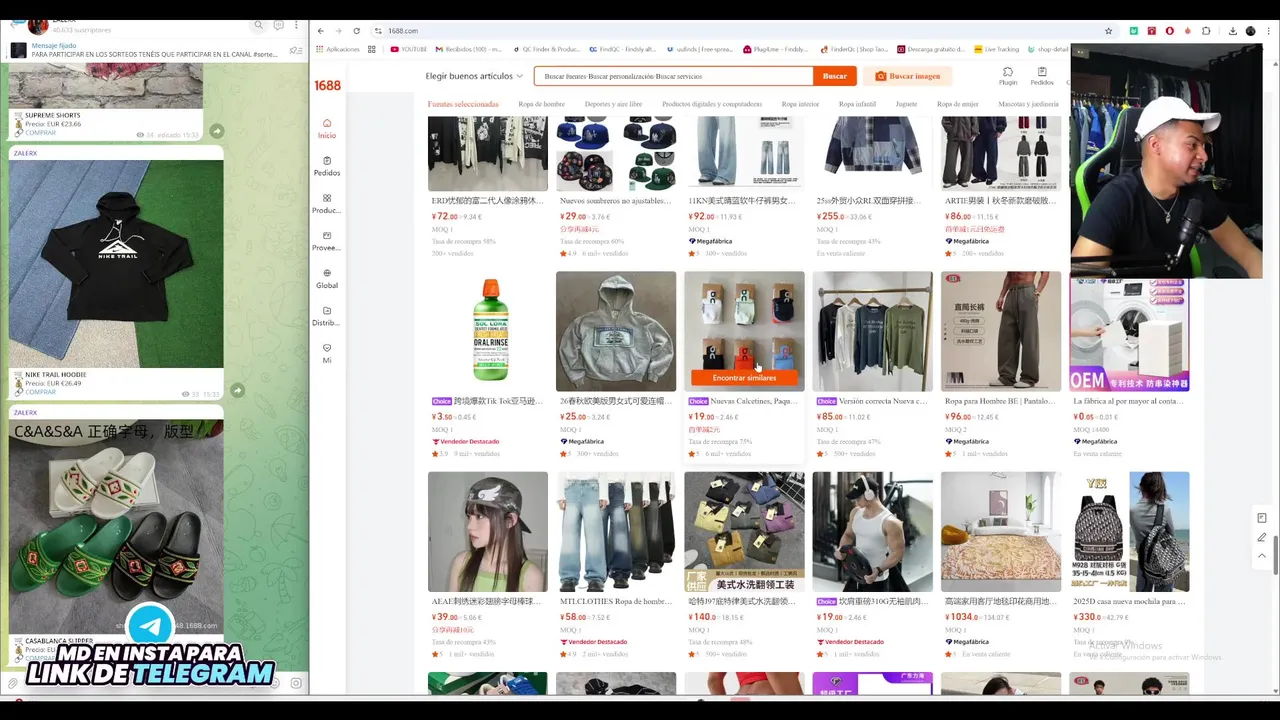Search within the Telegram channel
This screenshot has width=1280, height=720.
click(259, 25)
